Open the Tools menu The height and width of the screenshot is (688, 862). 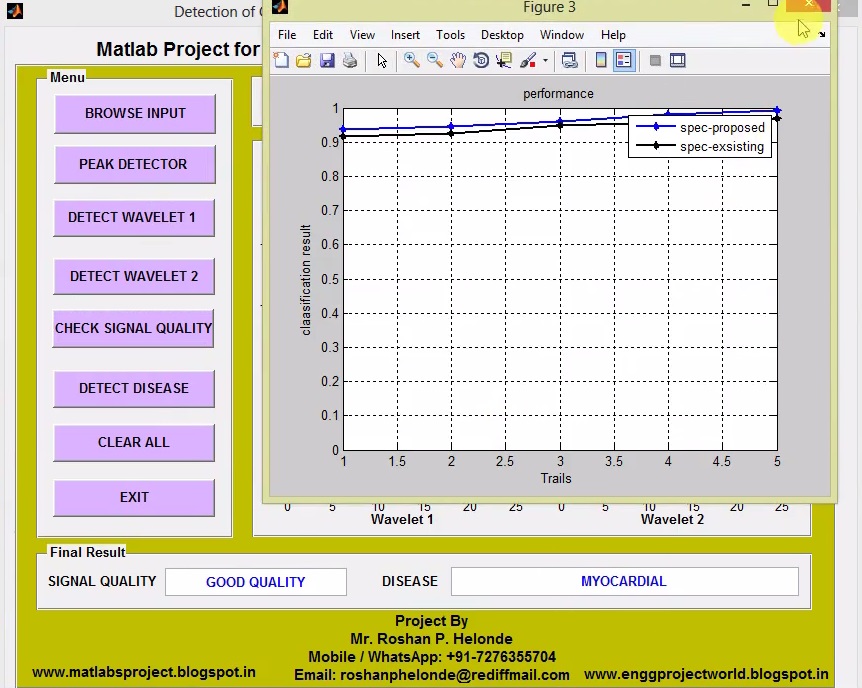450,34
